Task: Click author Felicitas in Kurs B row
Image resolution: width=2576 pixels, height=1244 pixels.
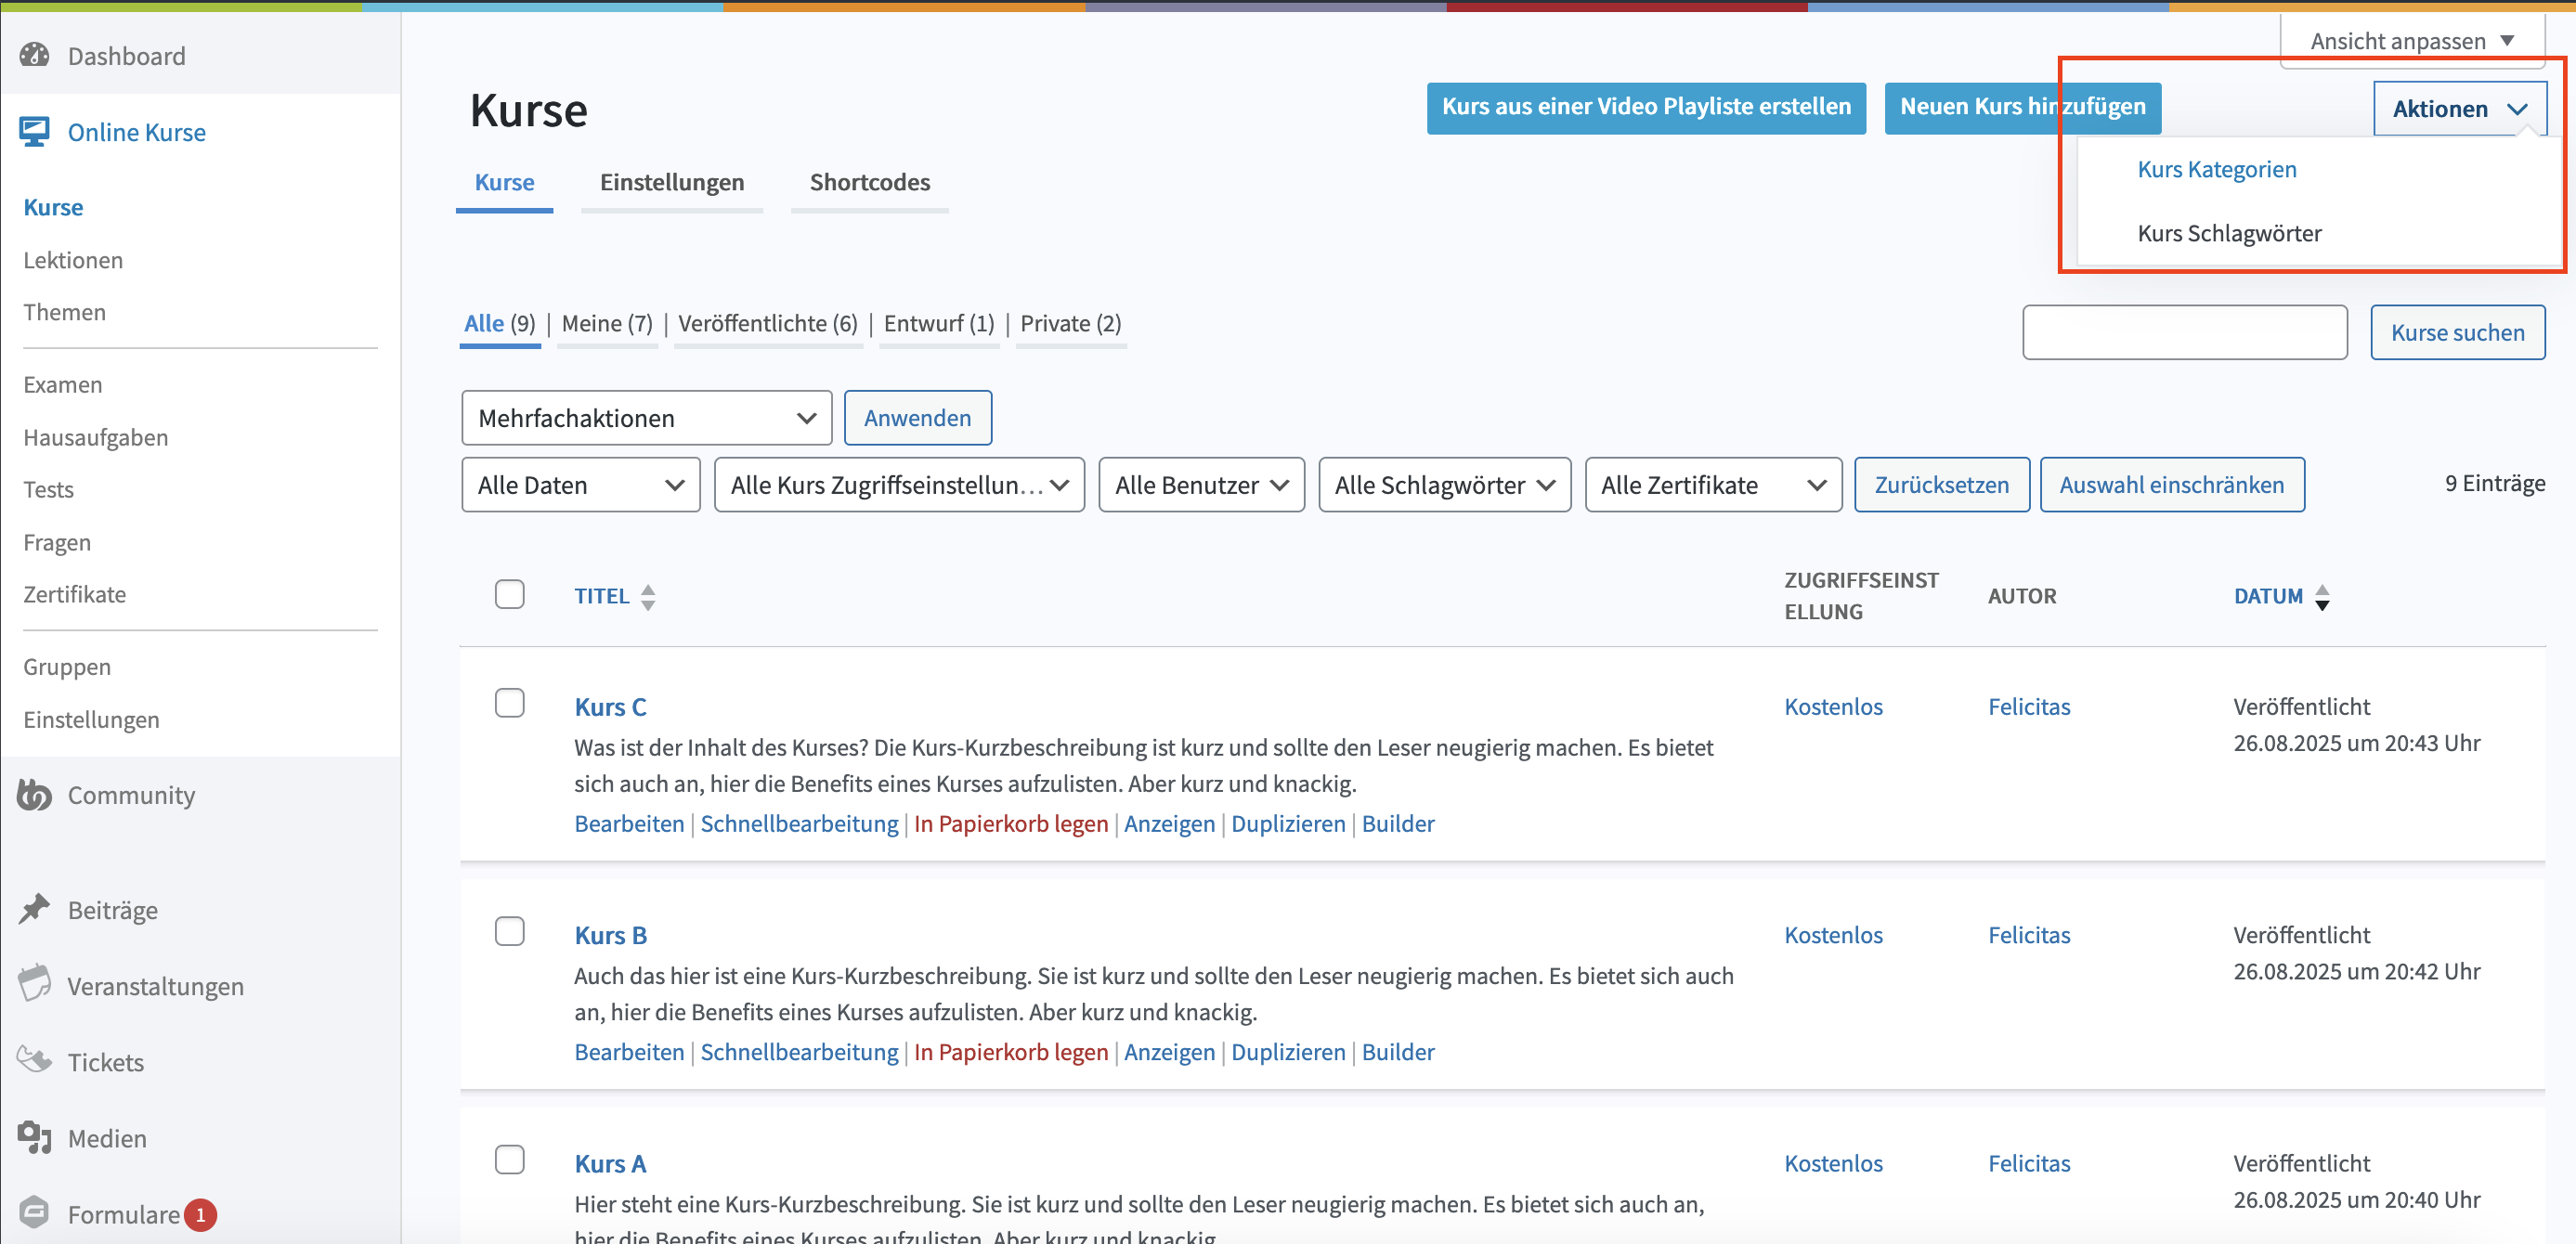Action: point(2029,934)
